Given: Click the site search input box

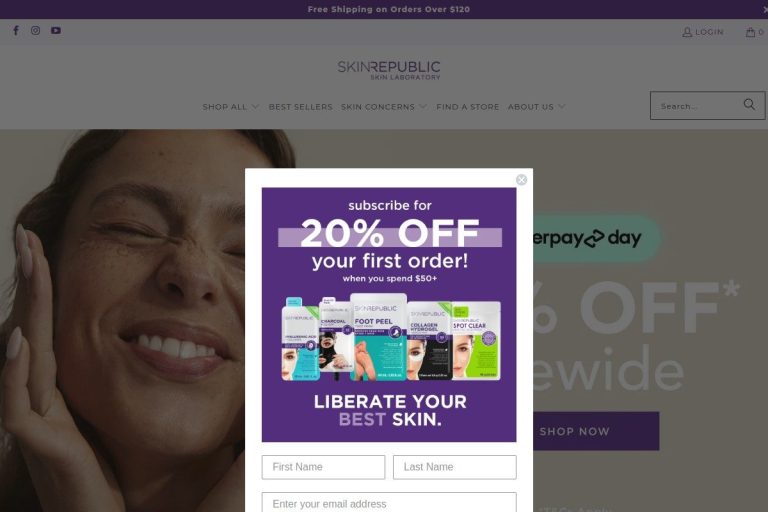Looking at the screenshot, I should tap(698, 106).
